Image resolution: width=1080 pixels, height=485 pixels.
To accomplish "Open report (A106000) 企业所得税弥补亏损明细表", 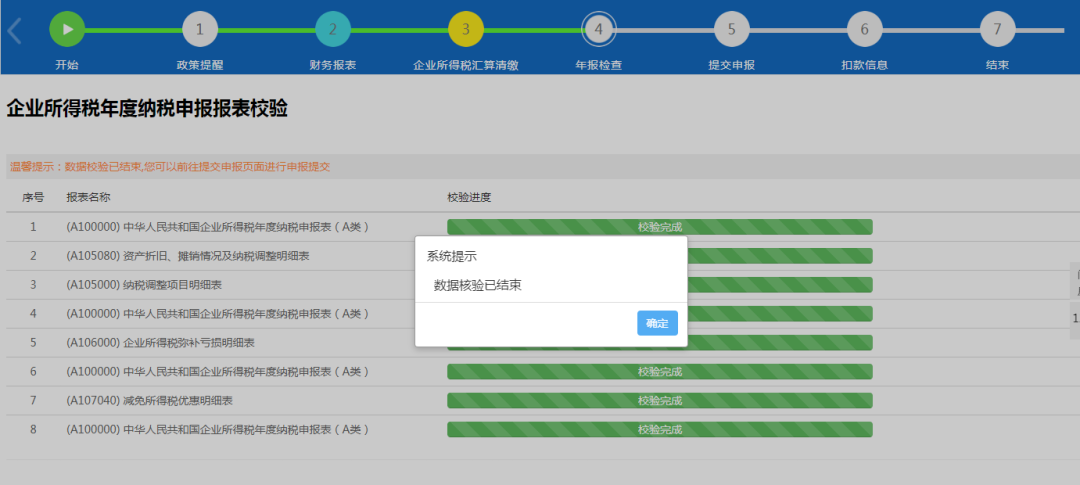I will tap(160, 343).
